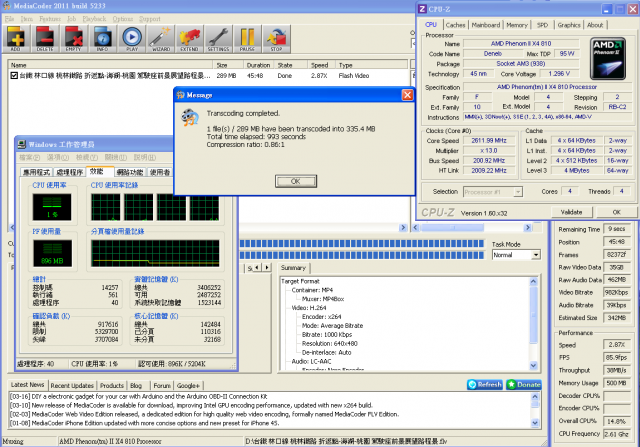The width and height of the screenshot is (640, 447).
Task: Switch to the Mainboard tab in CPU-Z
Action: pos(486,25)
